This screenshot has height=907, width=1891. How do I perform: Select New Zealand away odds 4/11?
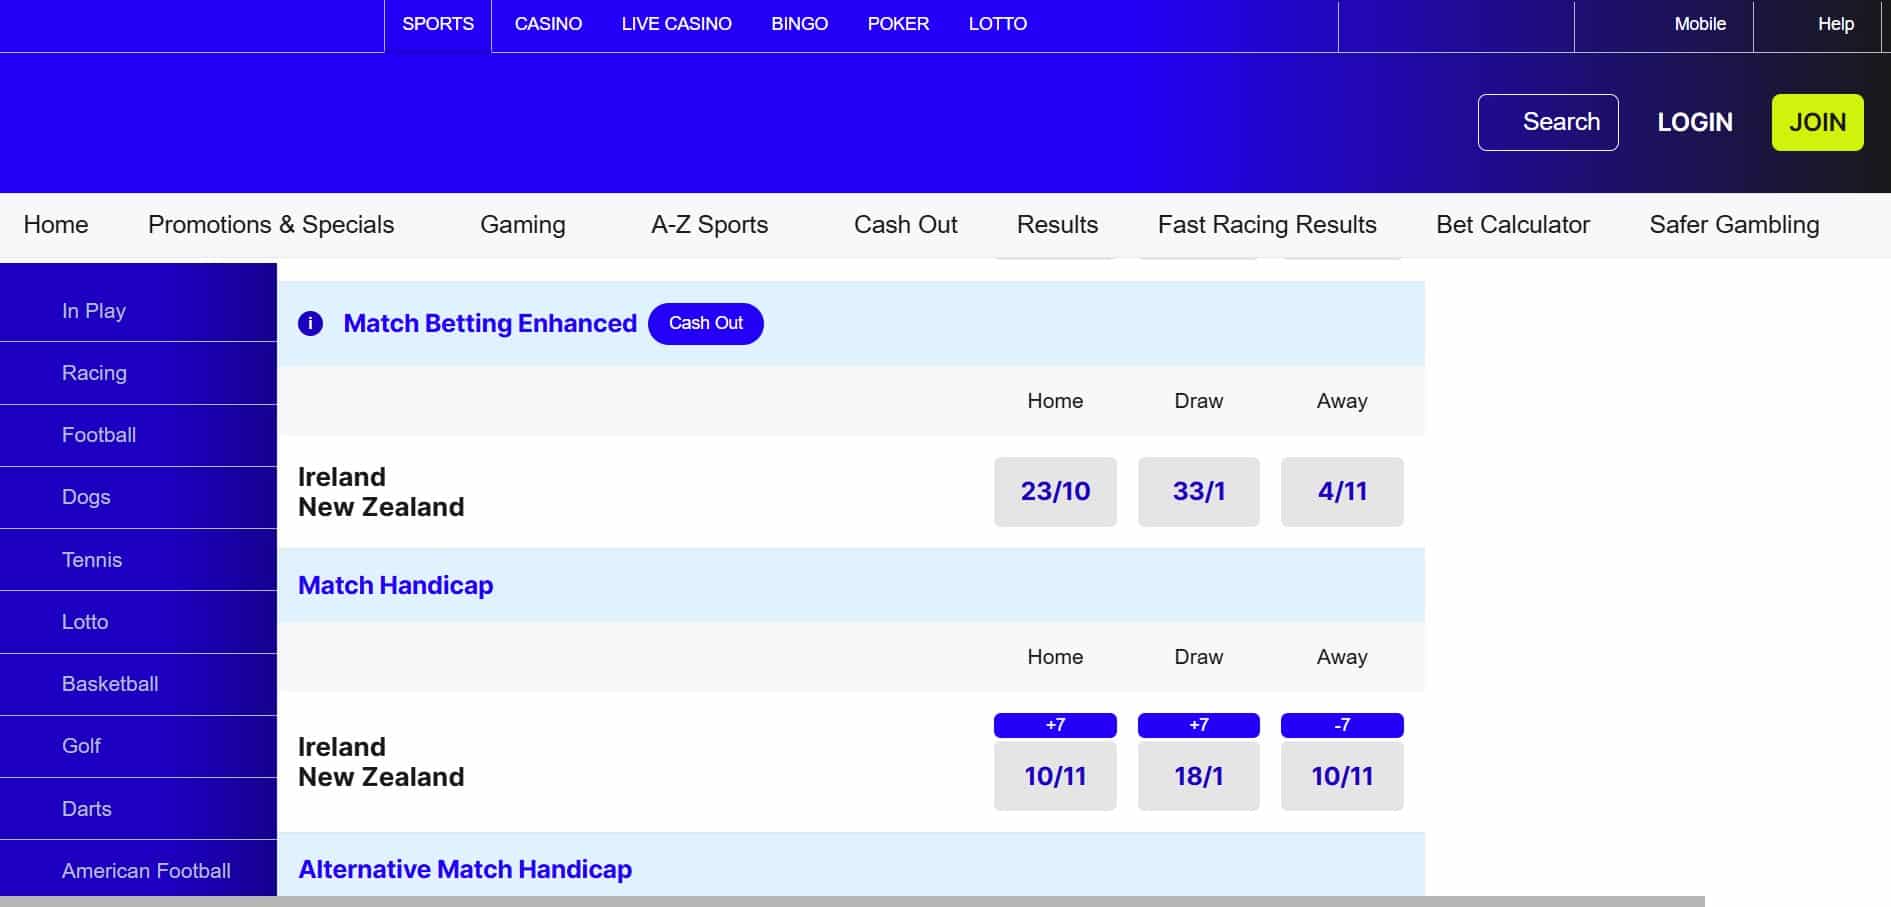coord(1341,492)
